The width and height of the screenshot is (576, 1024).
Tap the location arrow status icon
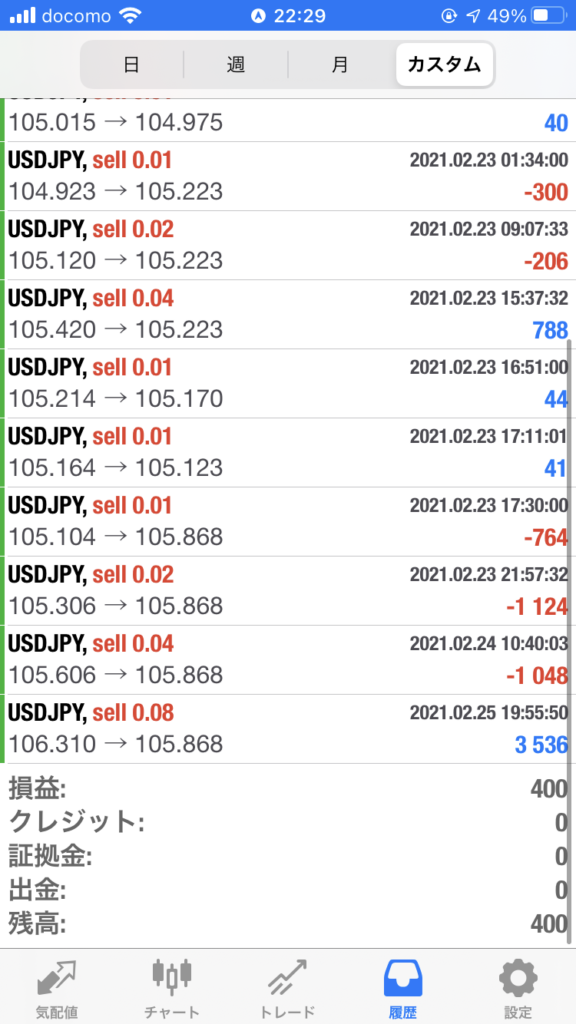(x=472, y=16)
